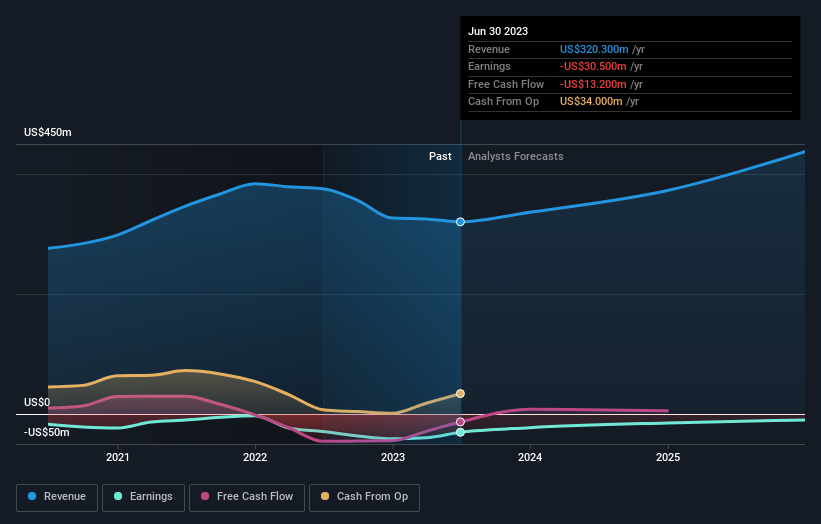Image resolution: width=821 pixels, height=524 pixels.
Task: Click the US$34.000m cash from op value
Action: click(591, 102)
